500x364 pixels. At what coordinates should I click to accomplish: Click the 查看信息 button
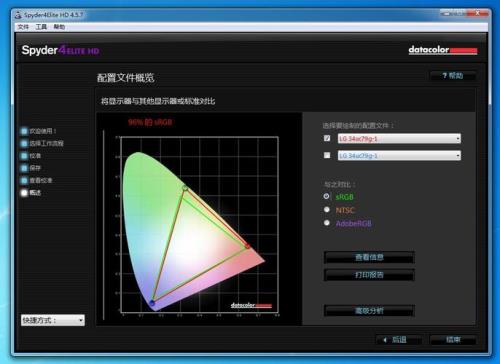tap(369, 257)
